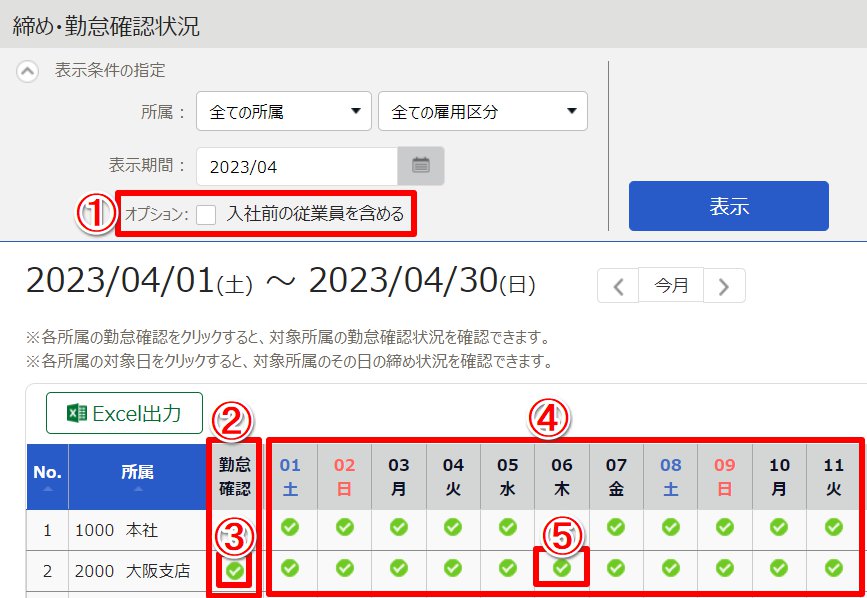Viewport: 867px width, 598px height.
Task: Click 大阪支店 check icon for 08 土
Action: coord(671,568)
